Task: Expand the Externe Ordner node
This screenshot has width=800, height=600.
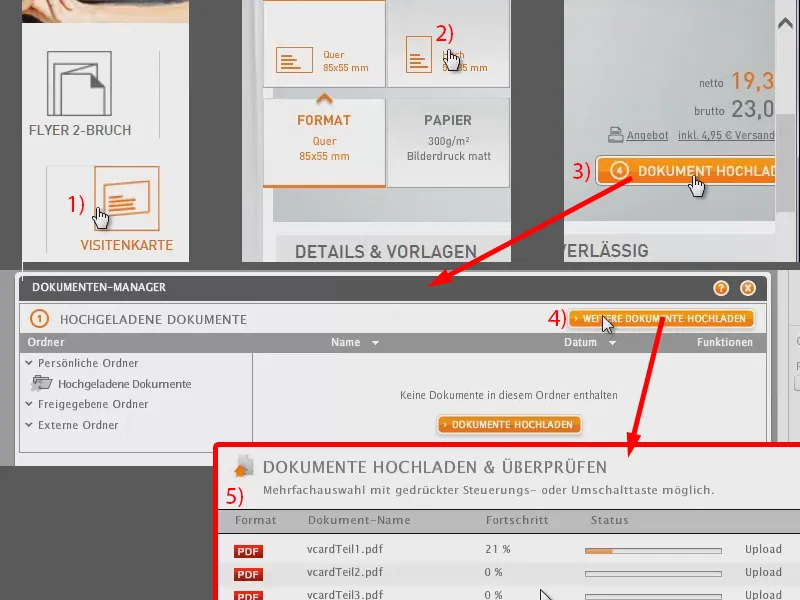Action: (29, 424)
